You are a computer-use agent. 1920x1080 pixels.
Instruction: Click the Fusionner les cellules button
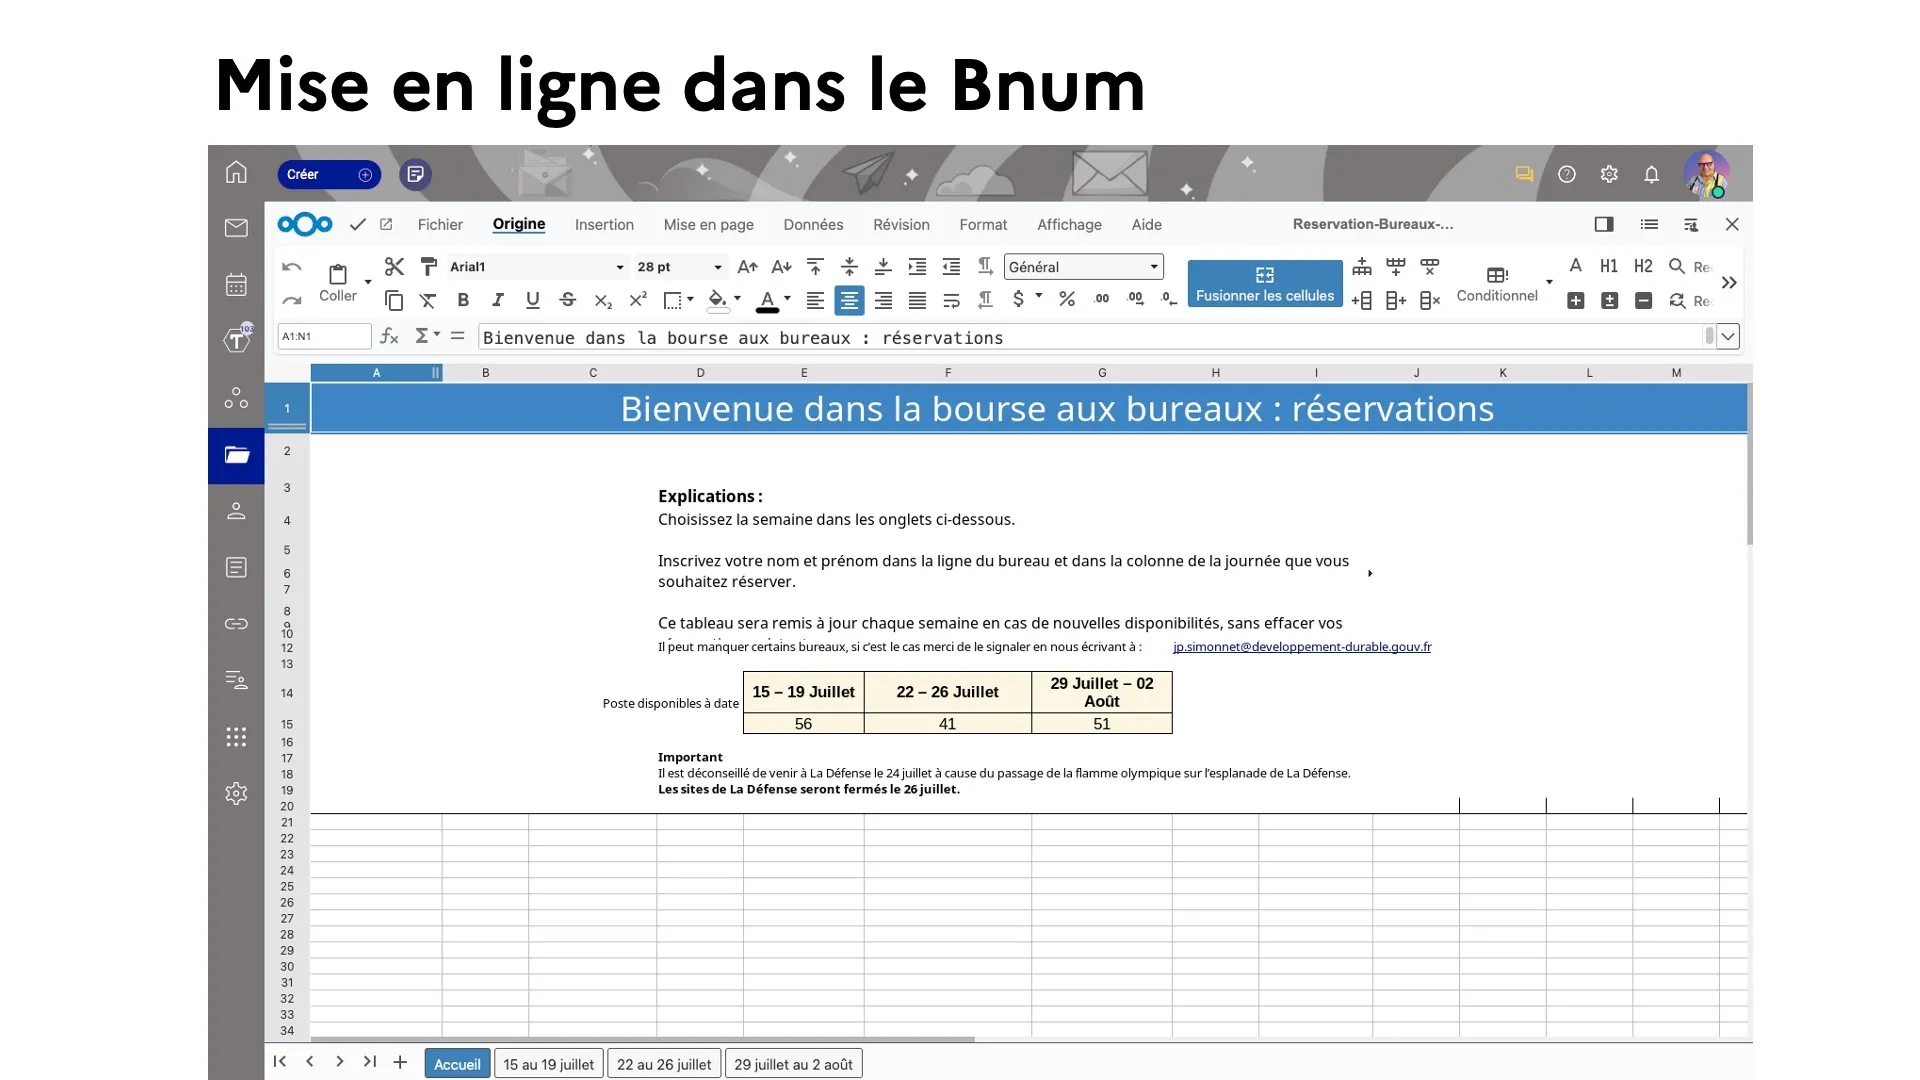tap(1264, 284)
